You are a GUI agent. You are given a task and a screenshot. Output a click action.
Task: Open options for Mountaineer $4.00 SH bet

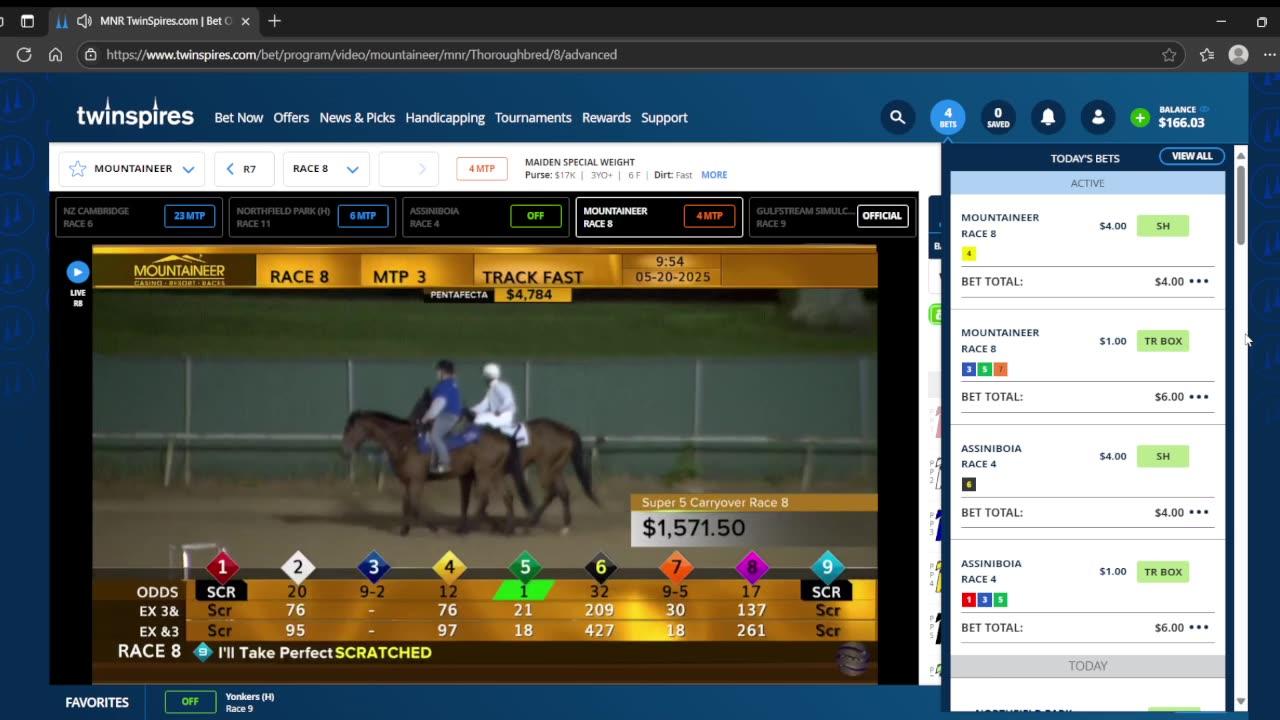click(x=1199, y=281)
